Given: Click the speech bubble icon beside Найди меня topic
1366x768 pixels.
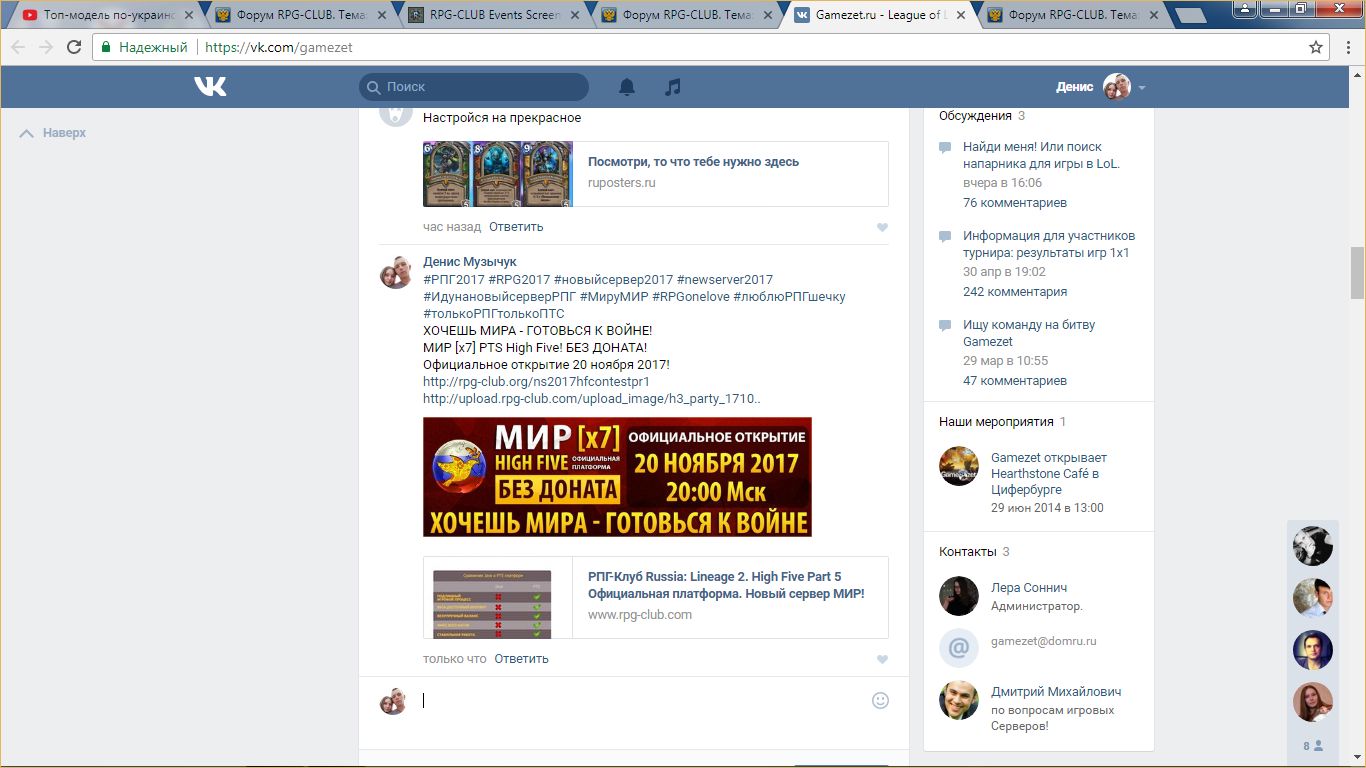Looking at the screenshot, I should (x=945, y=148).
